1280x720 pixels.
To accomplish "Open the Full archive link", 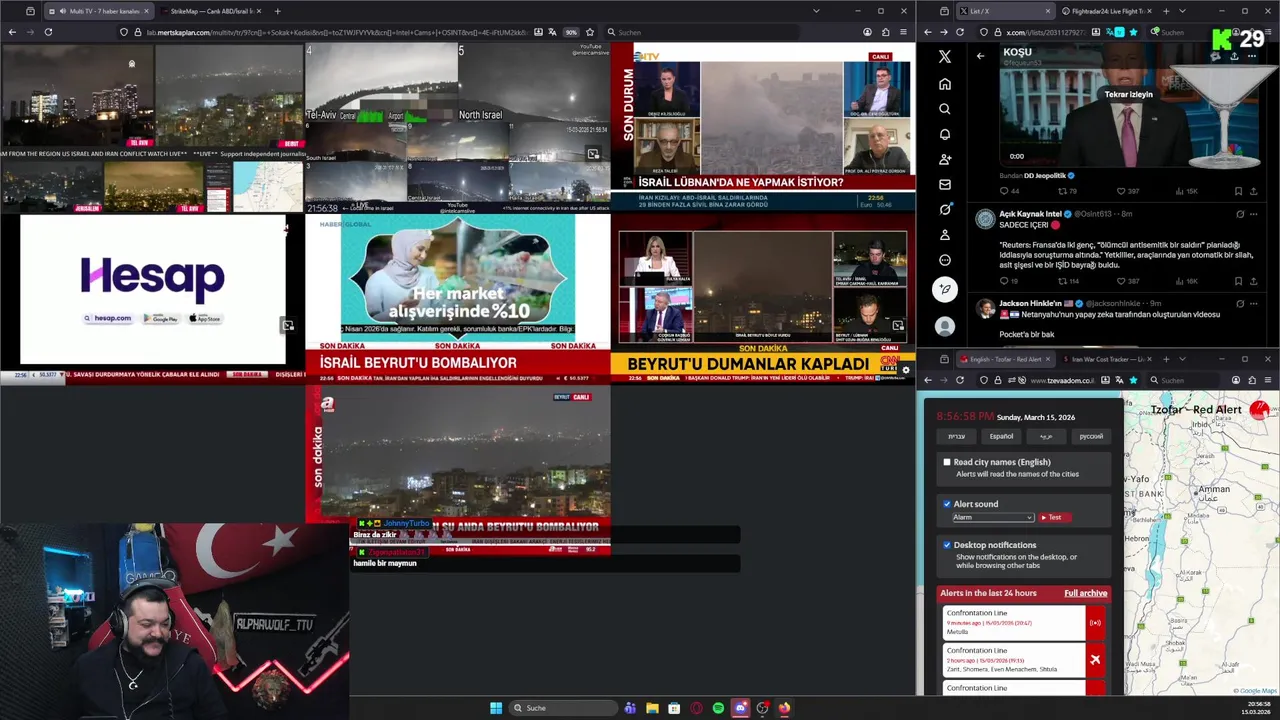I will [1085, 593].
